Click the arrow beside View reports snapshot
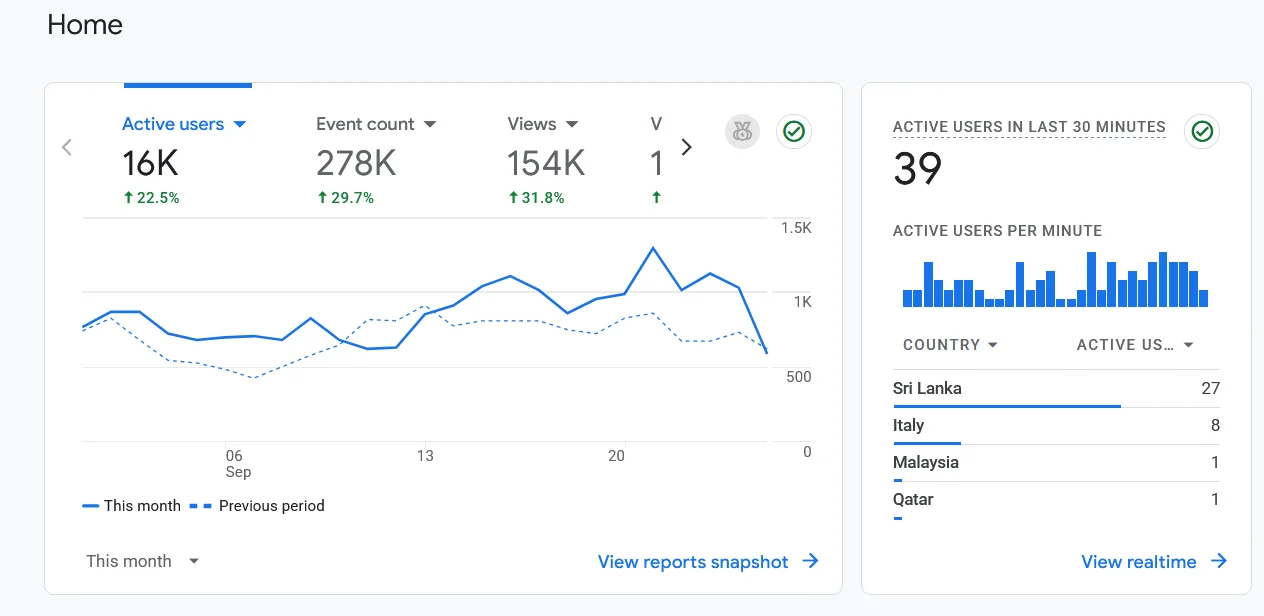The width and height of the screenshot is (1264, 616). [810, 561]
